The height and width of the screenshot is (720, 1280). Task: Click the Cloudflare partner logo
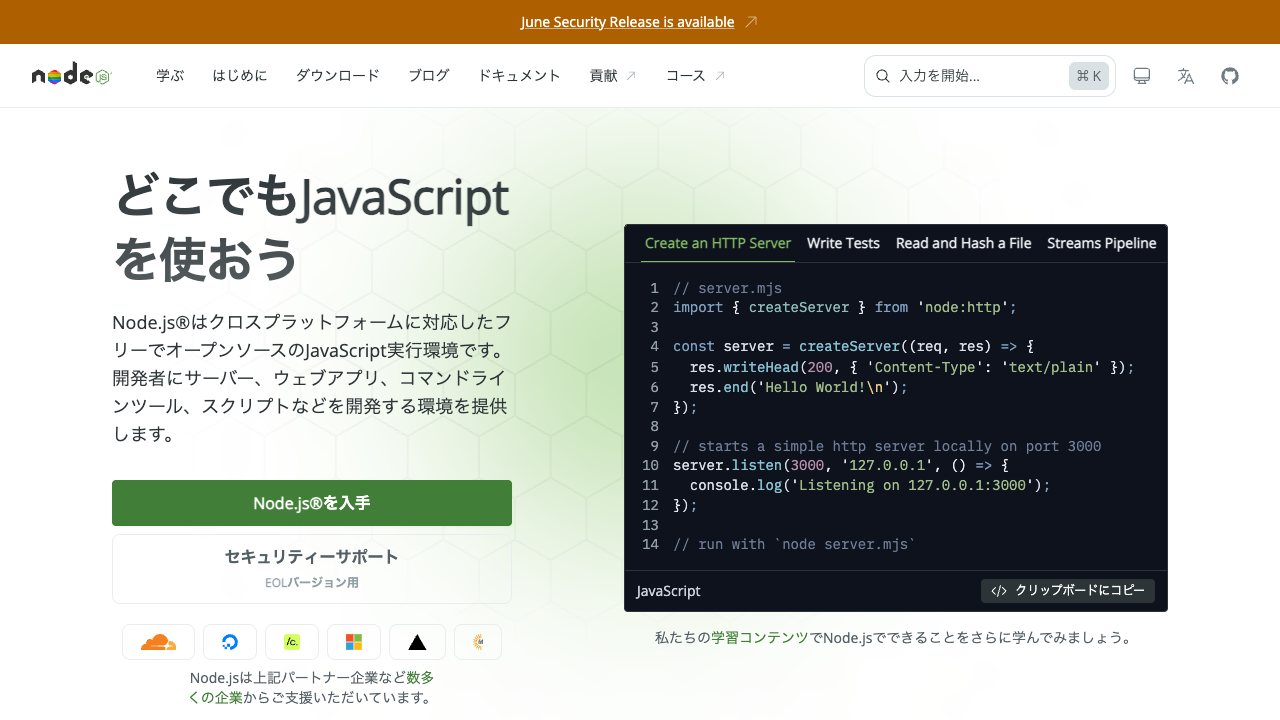[x=158, y=642]
